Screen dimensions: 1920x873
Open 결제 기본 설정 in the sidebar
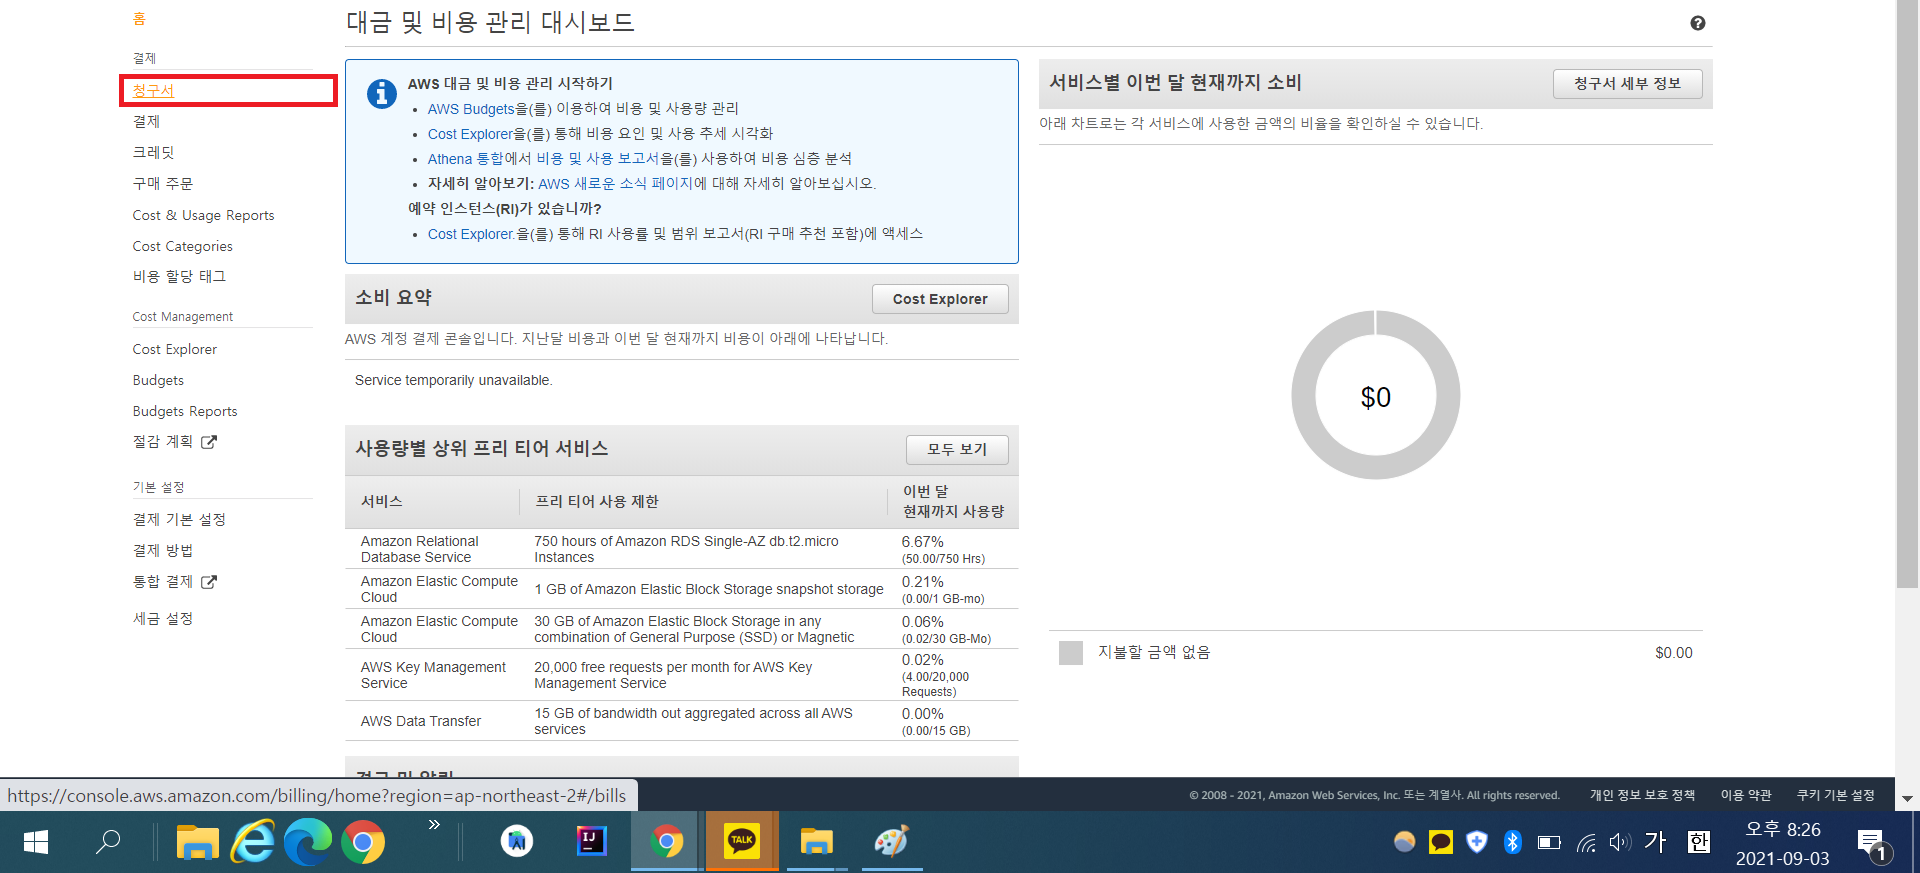click(179, 519)
